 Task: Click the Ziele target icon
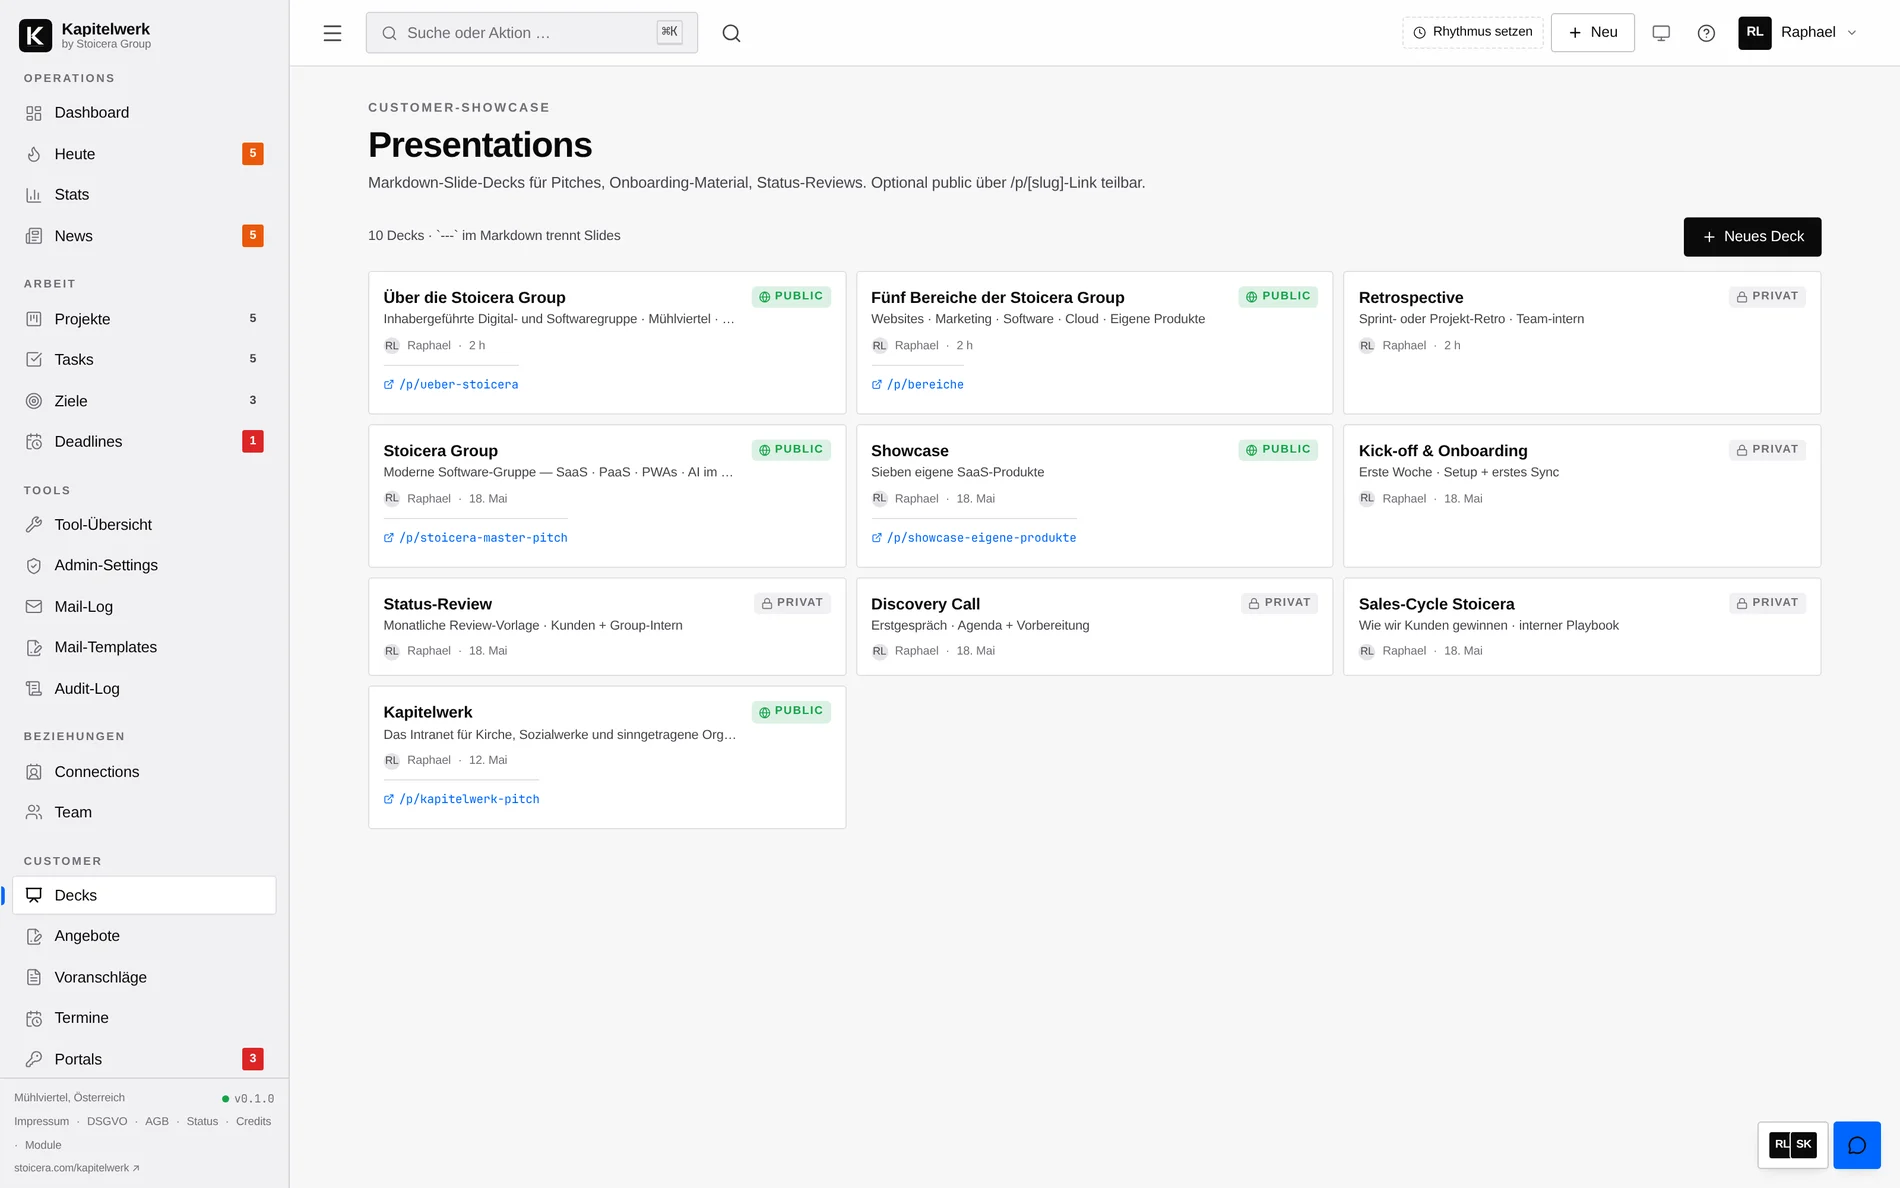(x=34, y=401)
